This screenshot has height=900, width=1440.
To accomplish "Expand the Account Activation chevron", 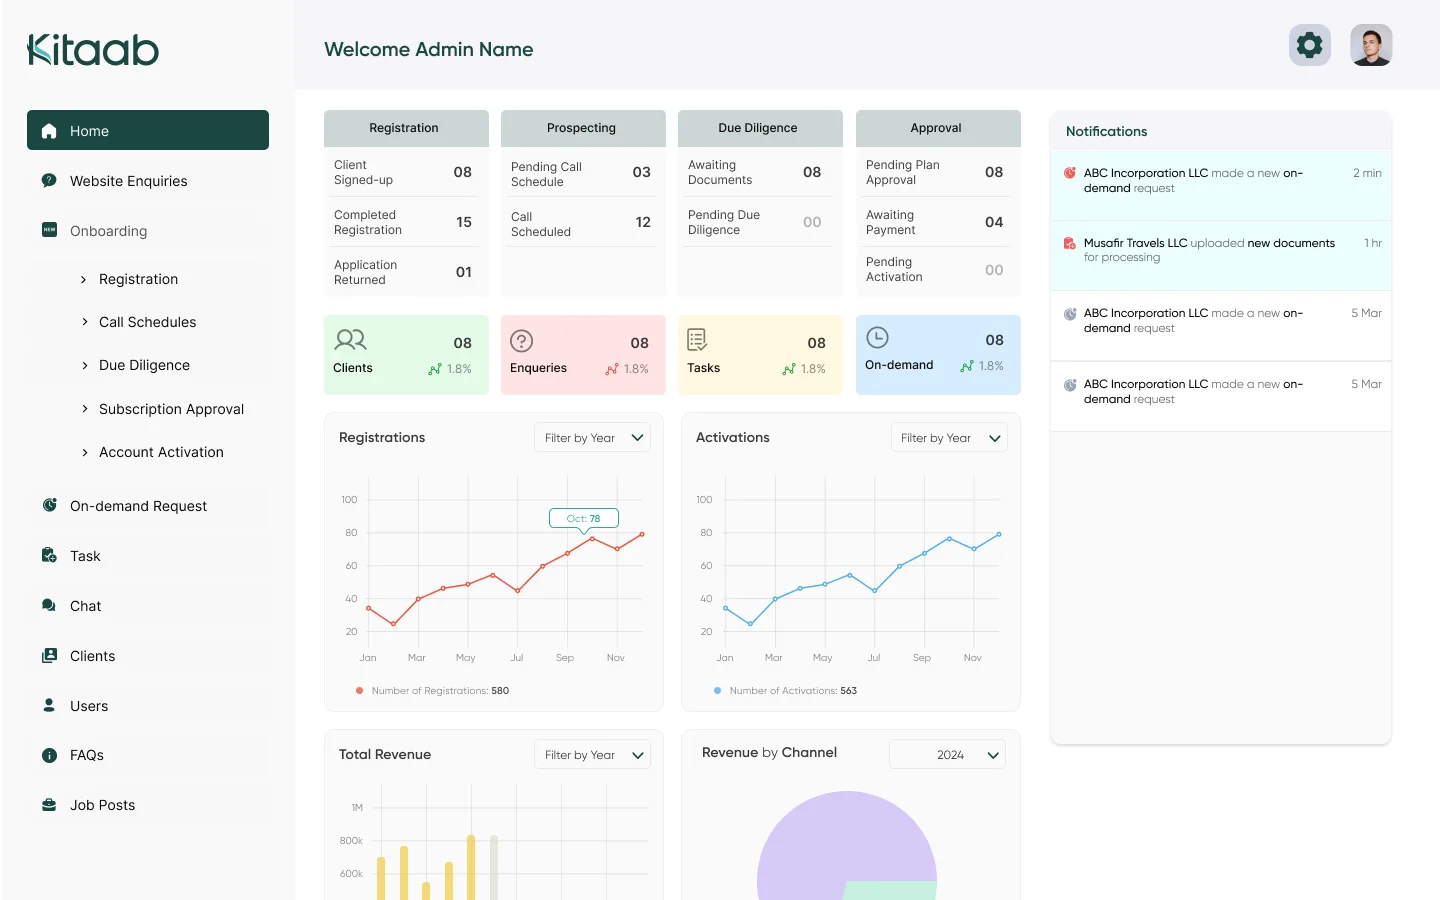I will [84, 452].
